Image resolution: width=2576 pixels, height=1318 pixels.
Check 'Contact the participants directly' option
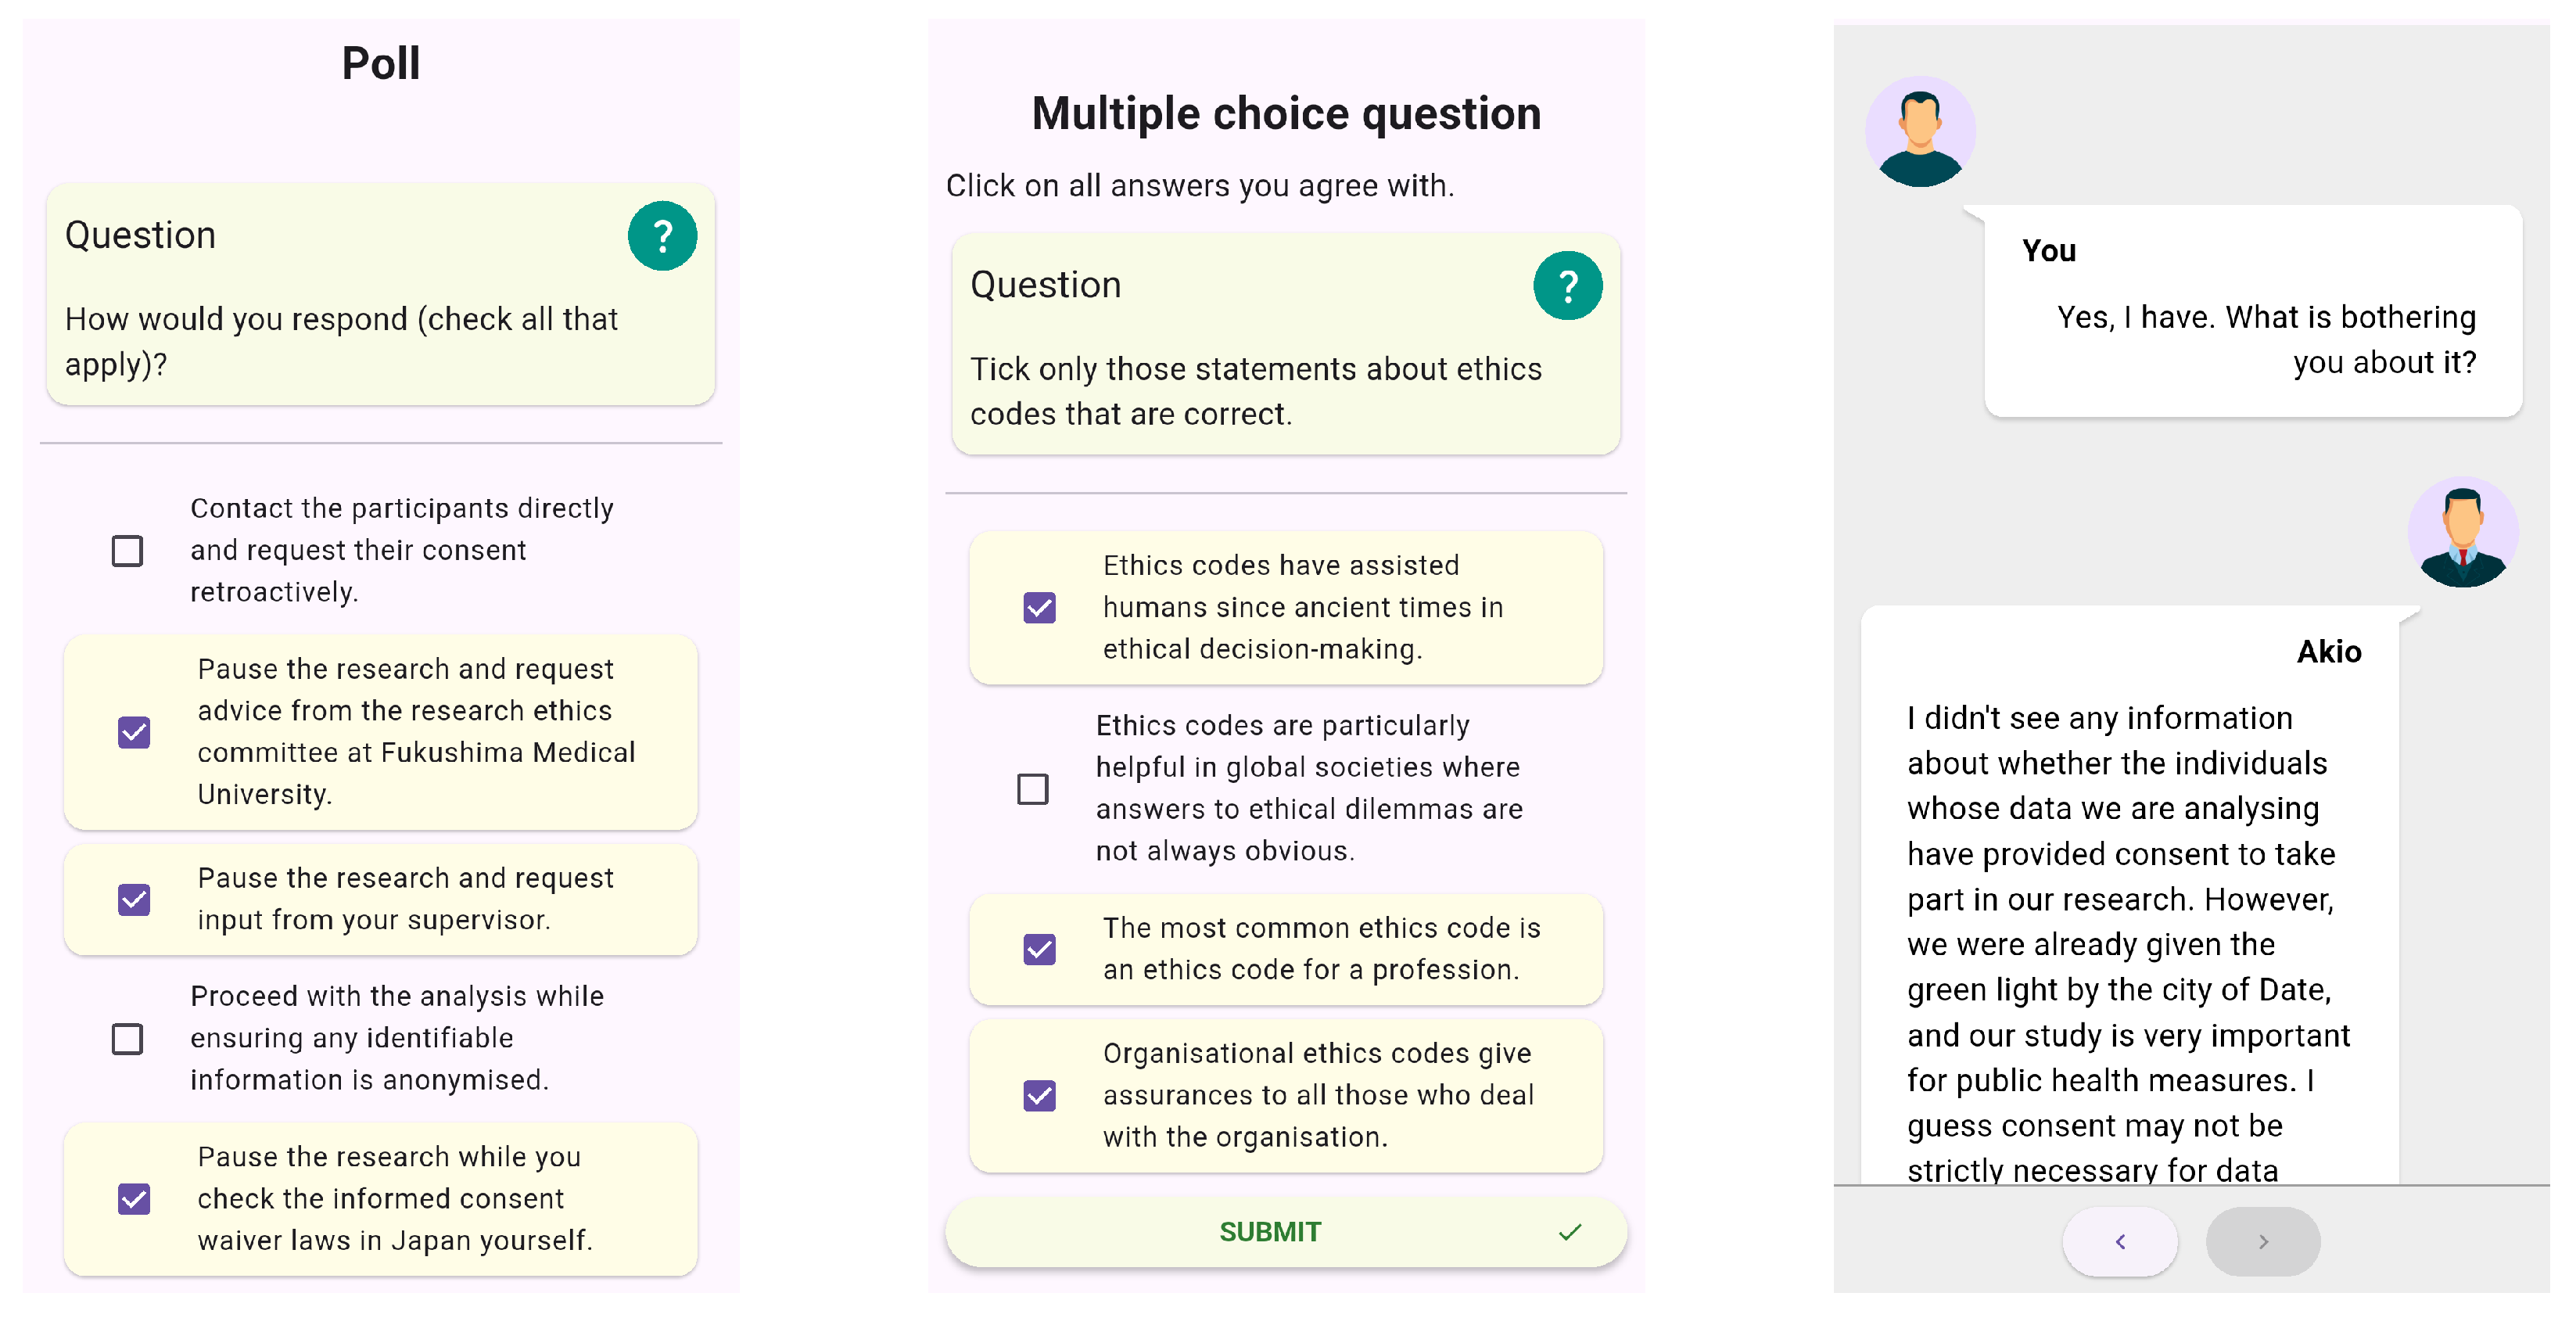point(127,551)
